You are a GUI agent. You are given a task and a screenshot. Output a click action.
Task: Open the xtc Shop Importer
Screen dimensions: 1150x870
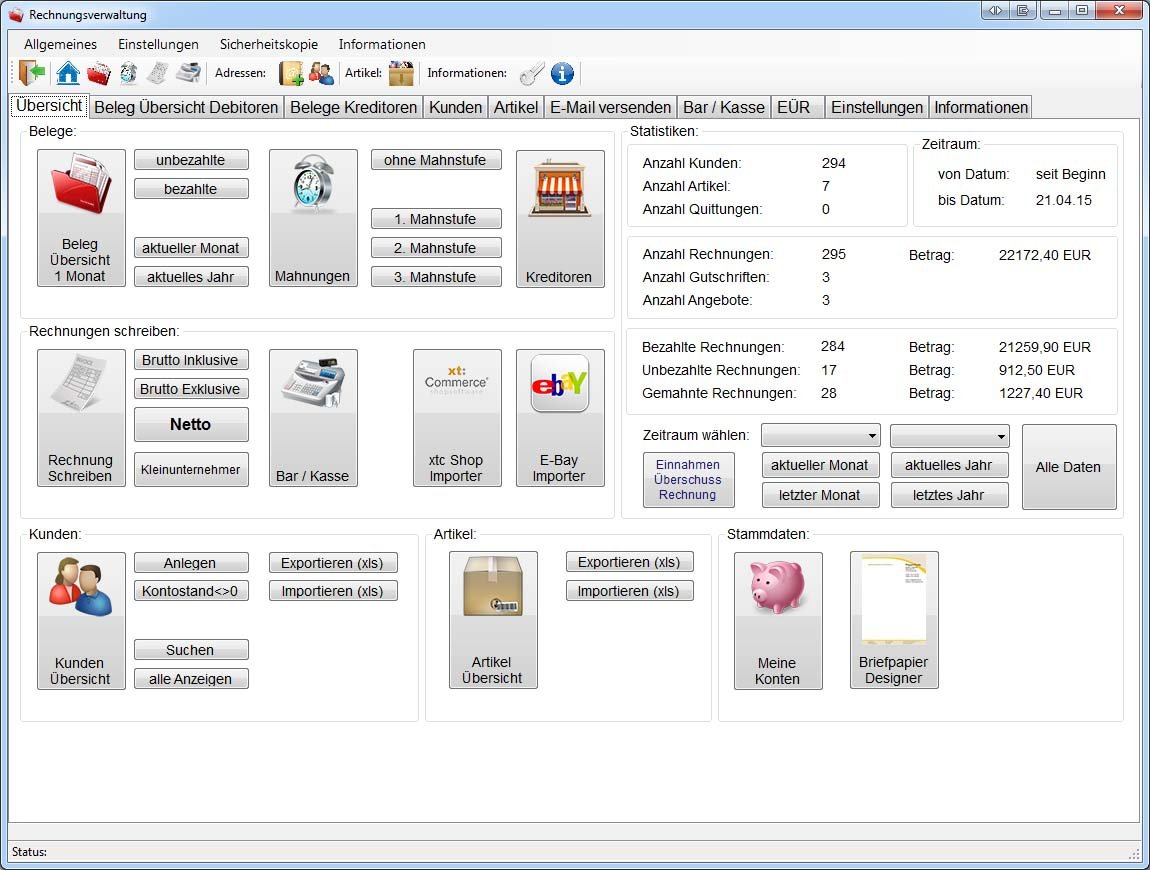456,418
